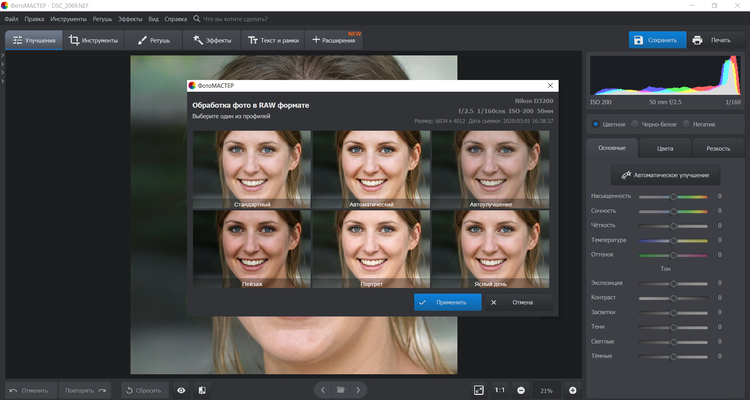Choose the Портрет profile thumbnail

372,248
